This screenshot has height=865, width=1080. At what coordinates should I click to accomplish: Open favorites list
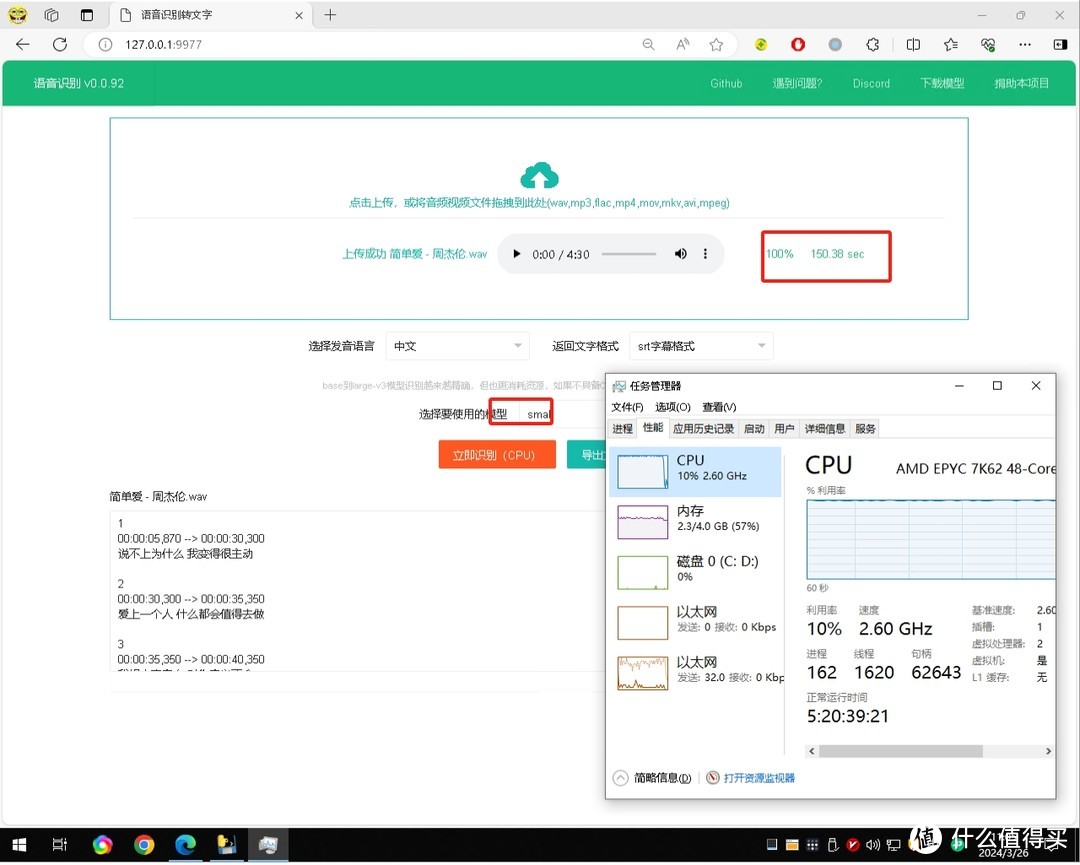click(x=951, y=45)
